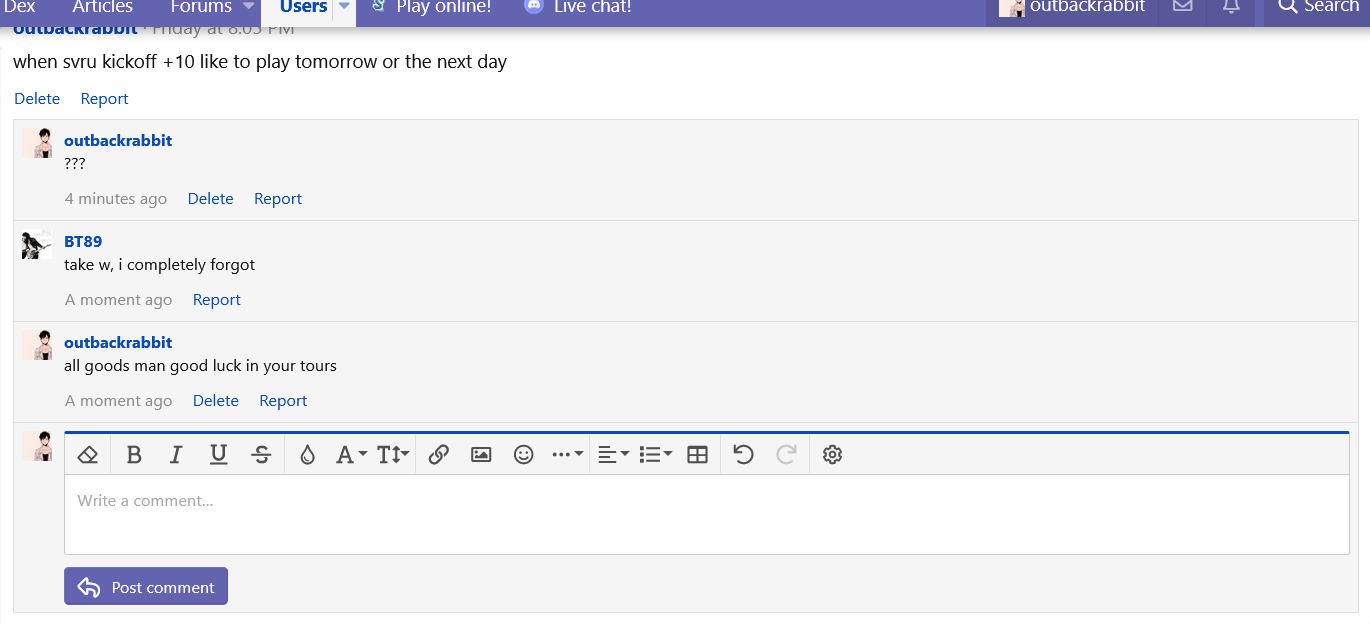Report the main profile post
The image size is (1370, 624).
point(104,99)
